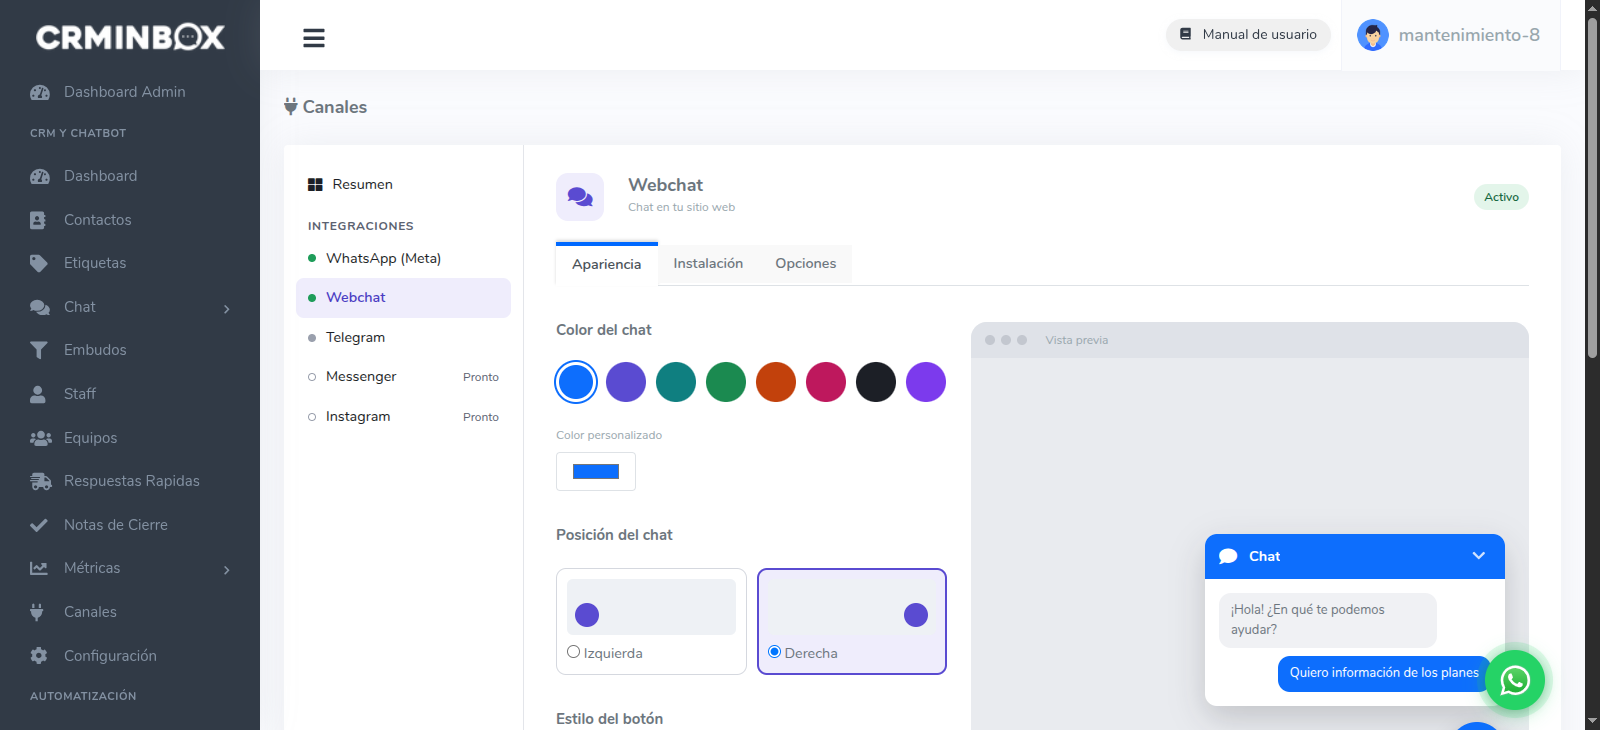Click the Dashboard gauge icon in sidebar
Viewport: 1600px width, 730px height.
pyautogui.click(x=40, y=176)
